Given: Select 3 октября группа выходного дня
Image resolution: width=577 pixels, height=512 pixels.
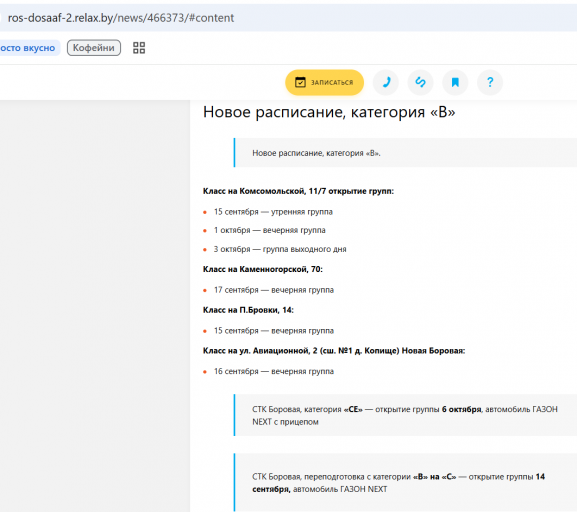Looking at the screenshot, I should click(x=280, y=249).
